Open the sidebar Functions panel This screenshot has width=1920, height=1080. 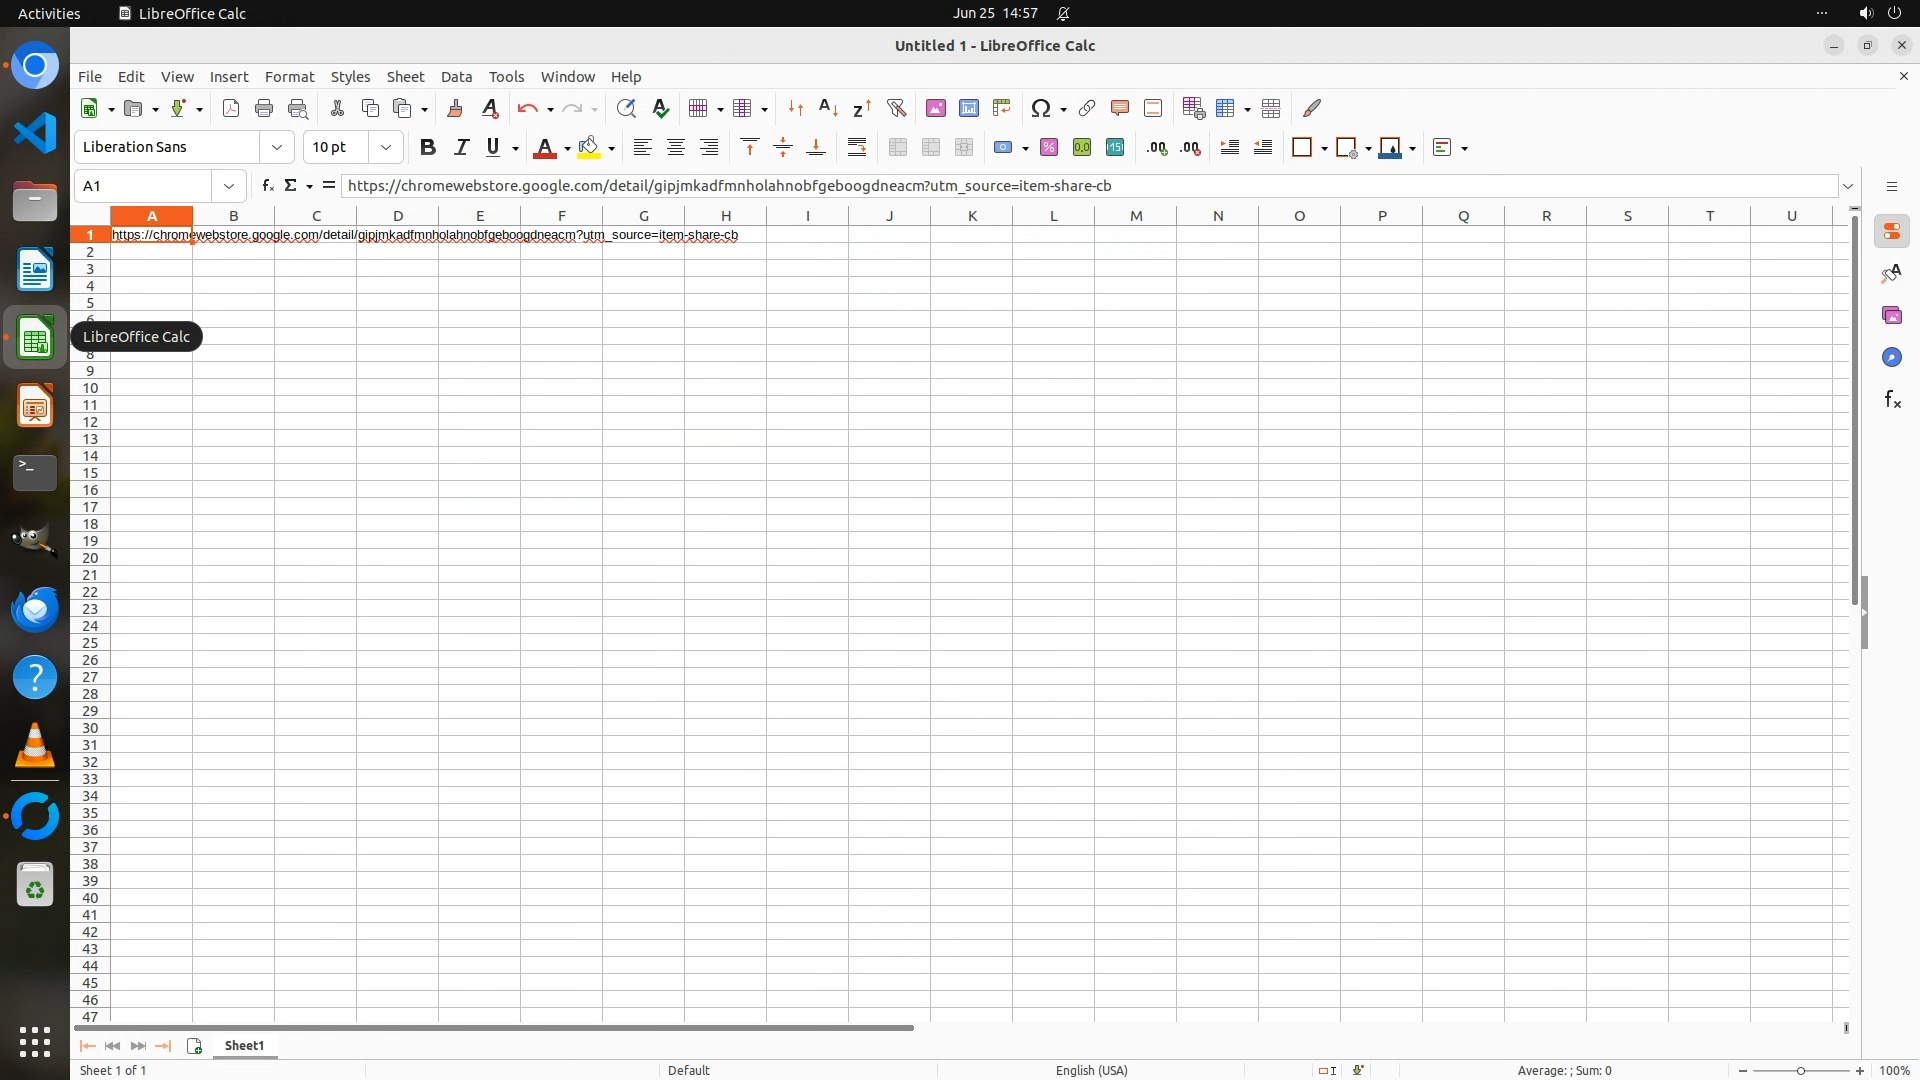(1891, 400)
